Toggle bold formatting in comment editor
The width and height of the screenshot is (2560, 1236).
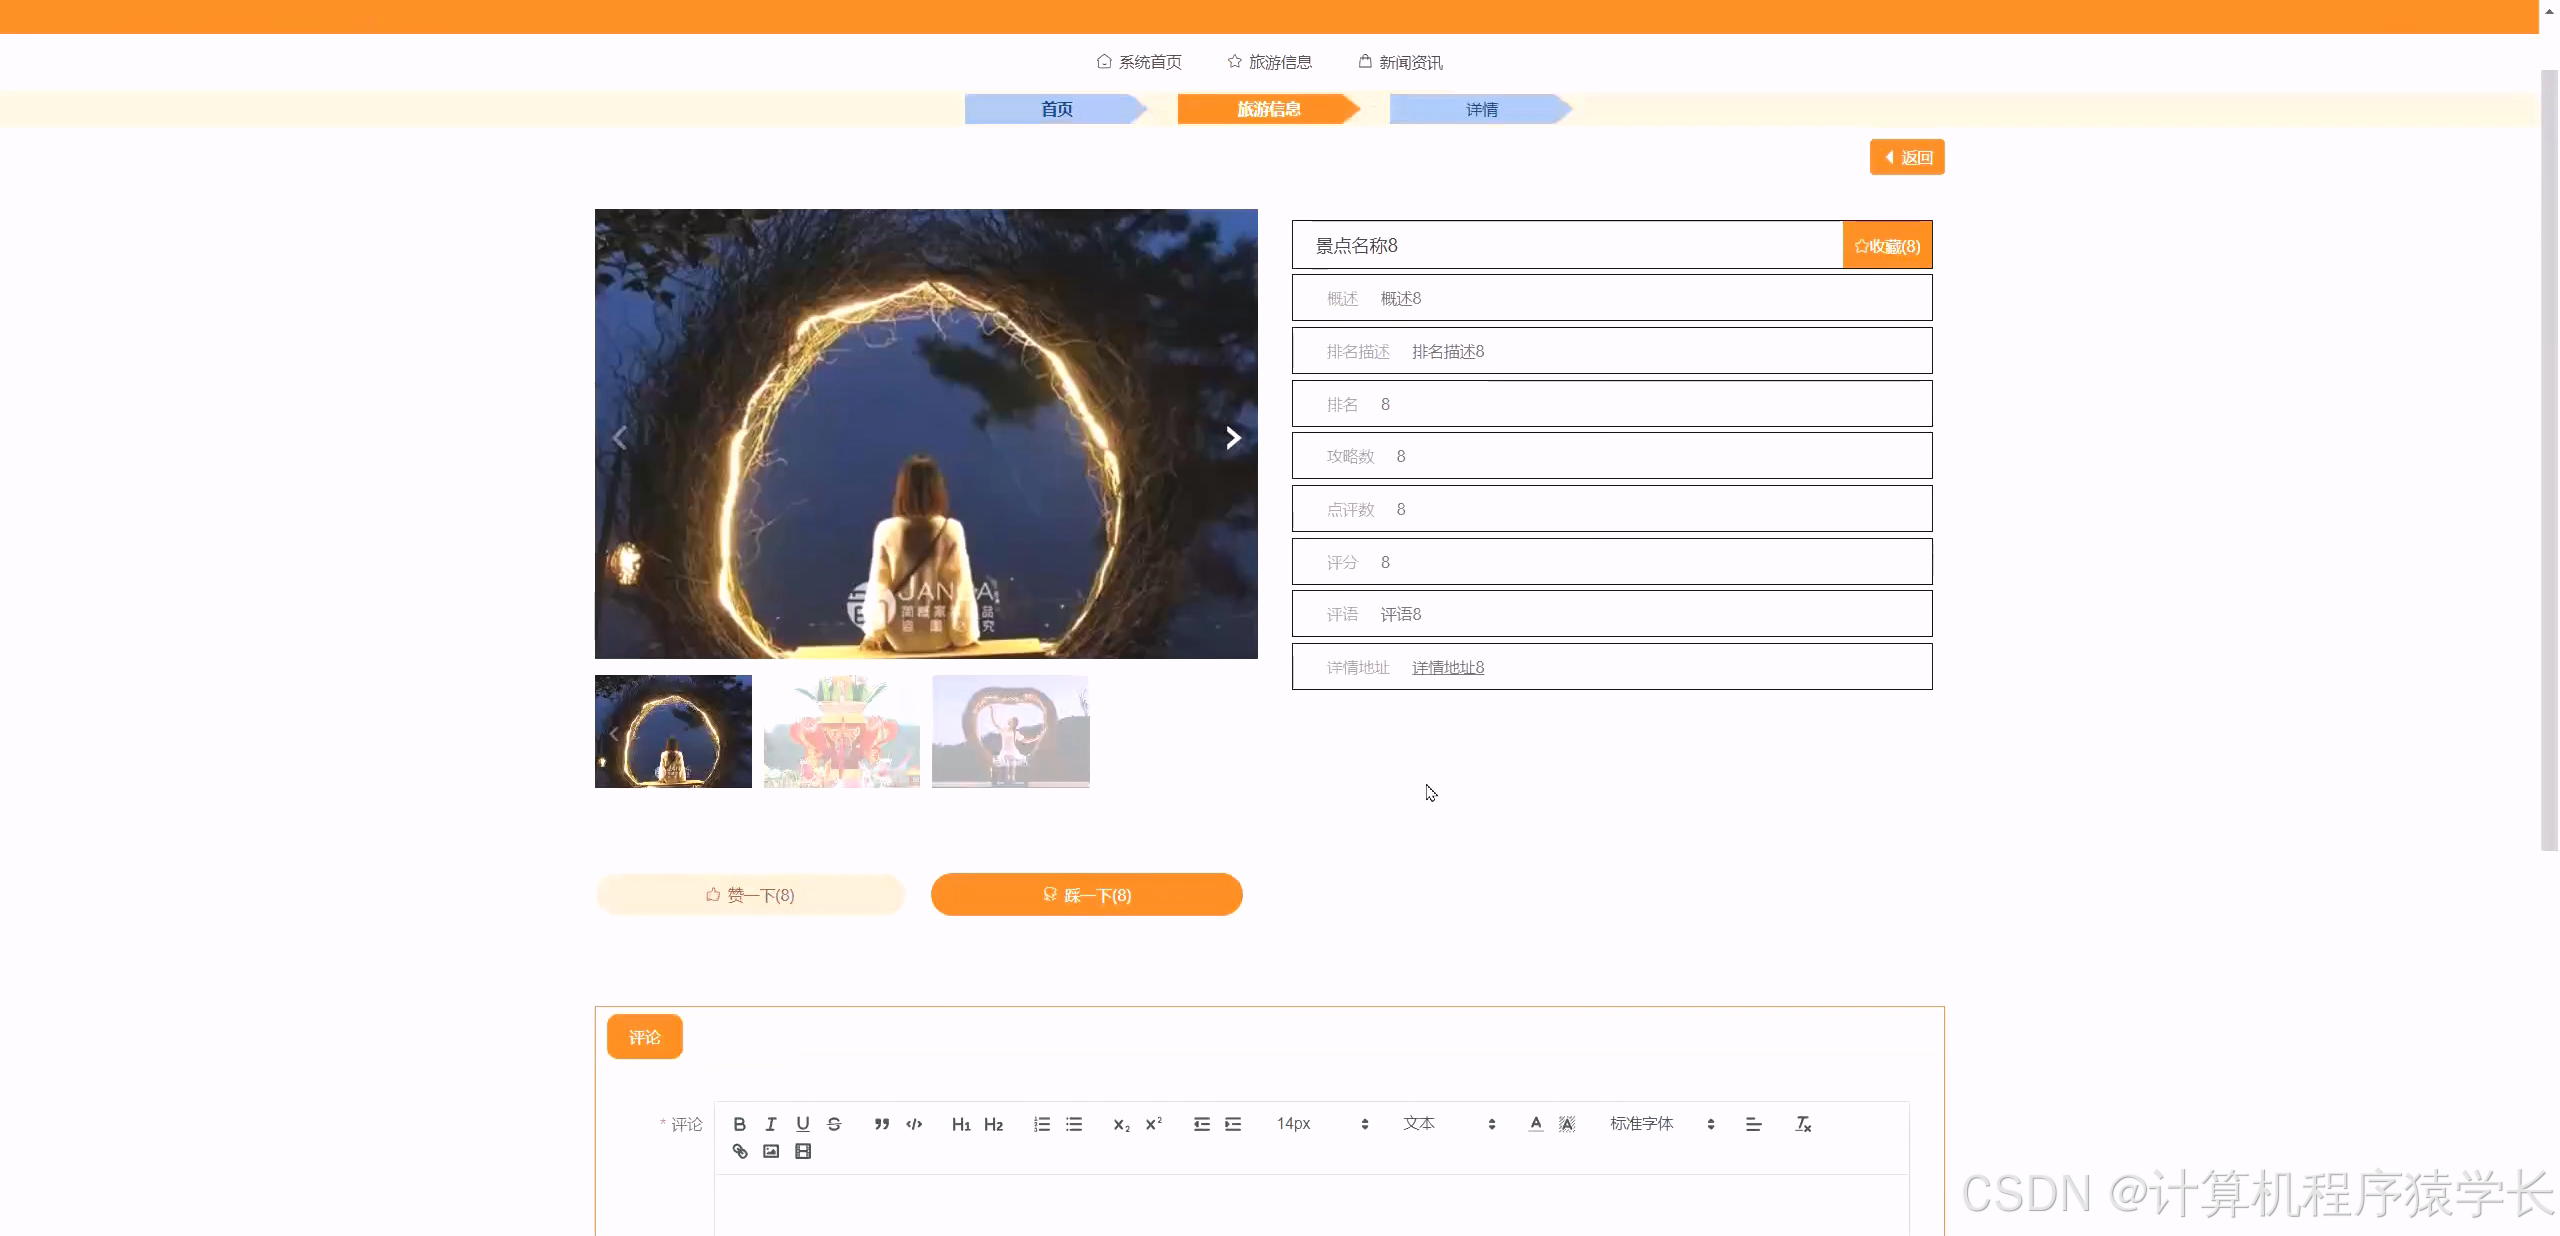[x=738, y=1124]
